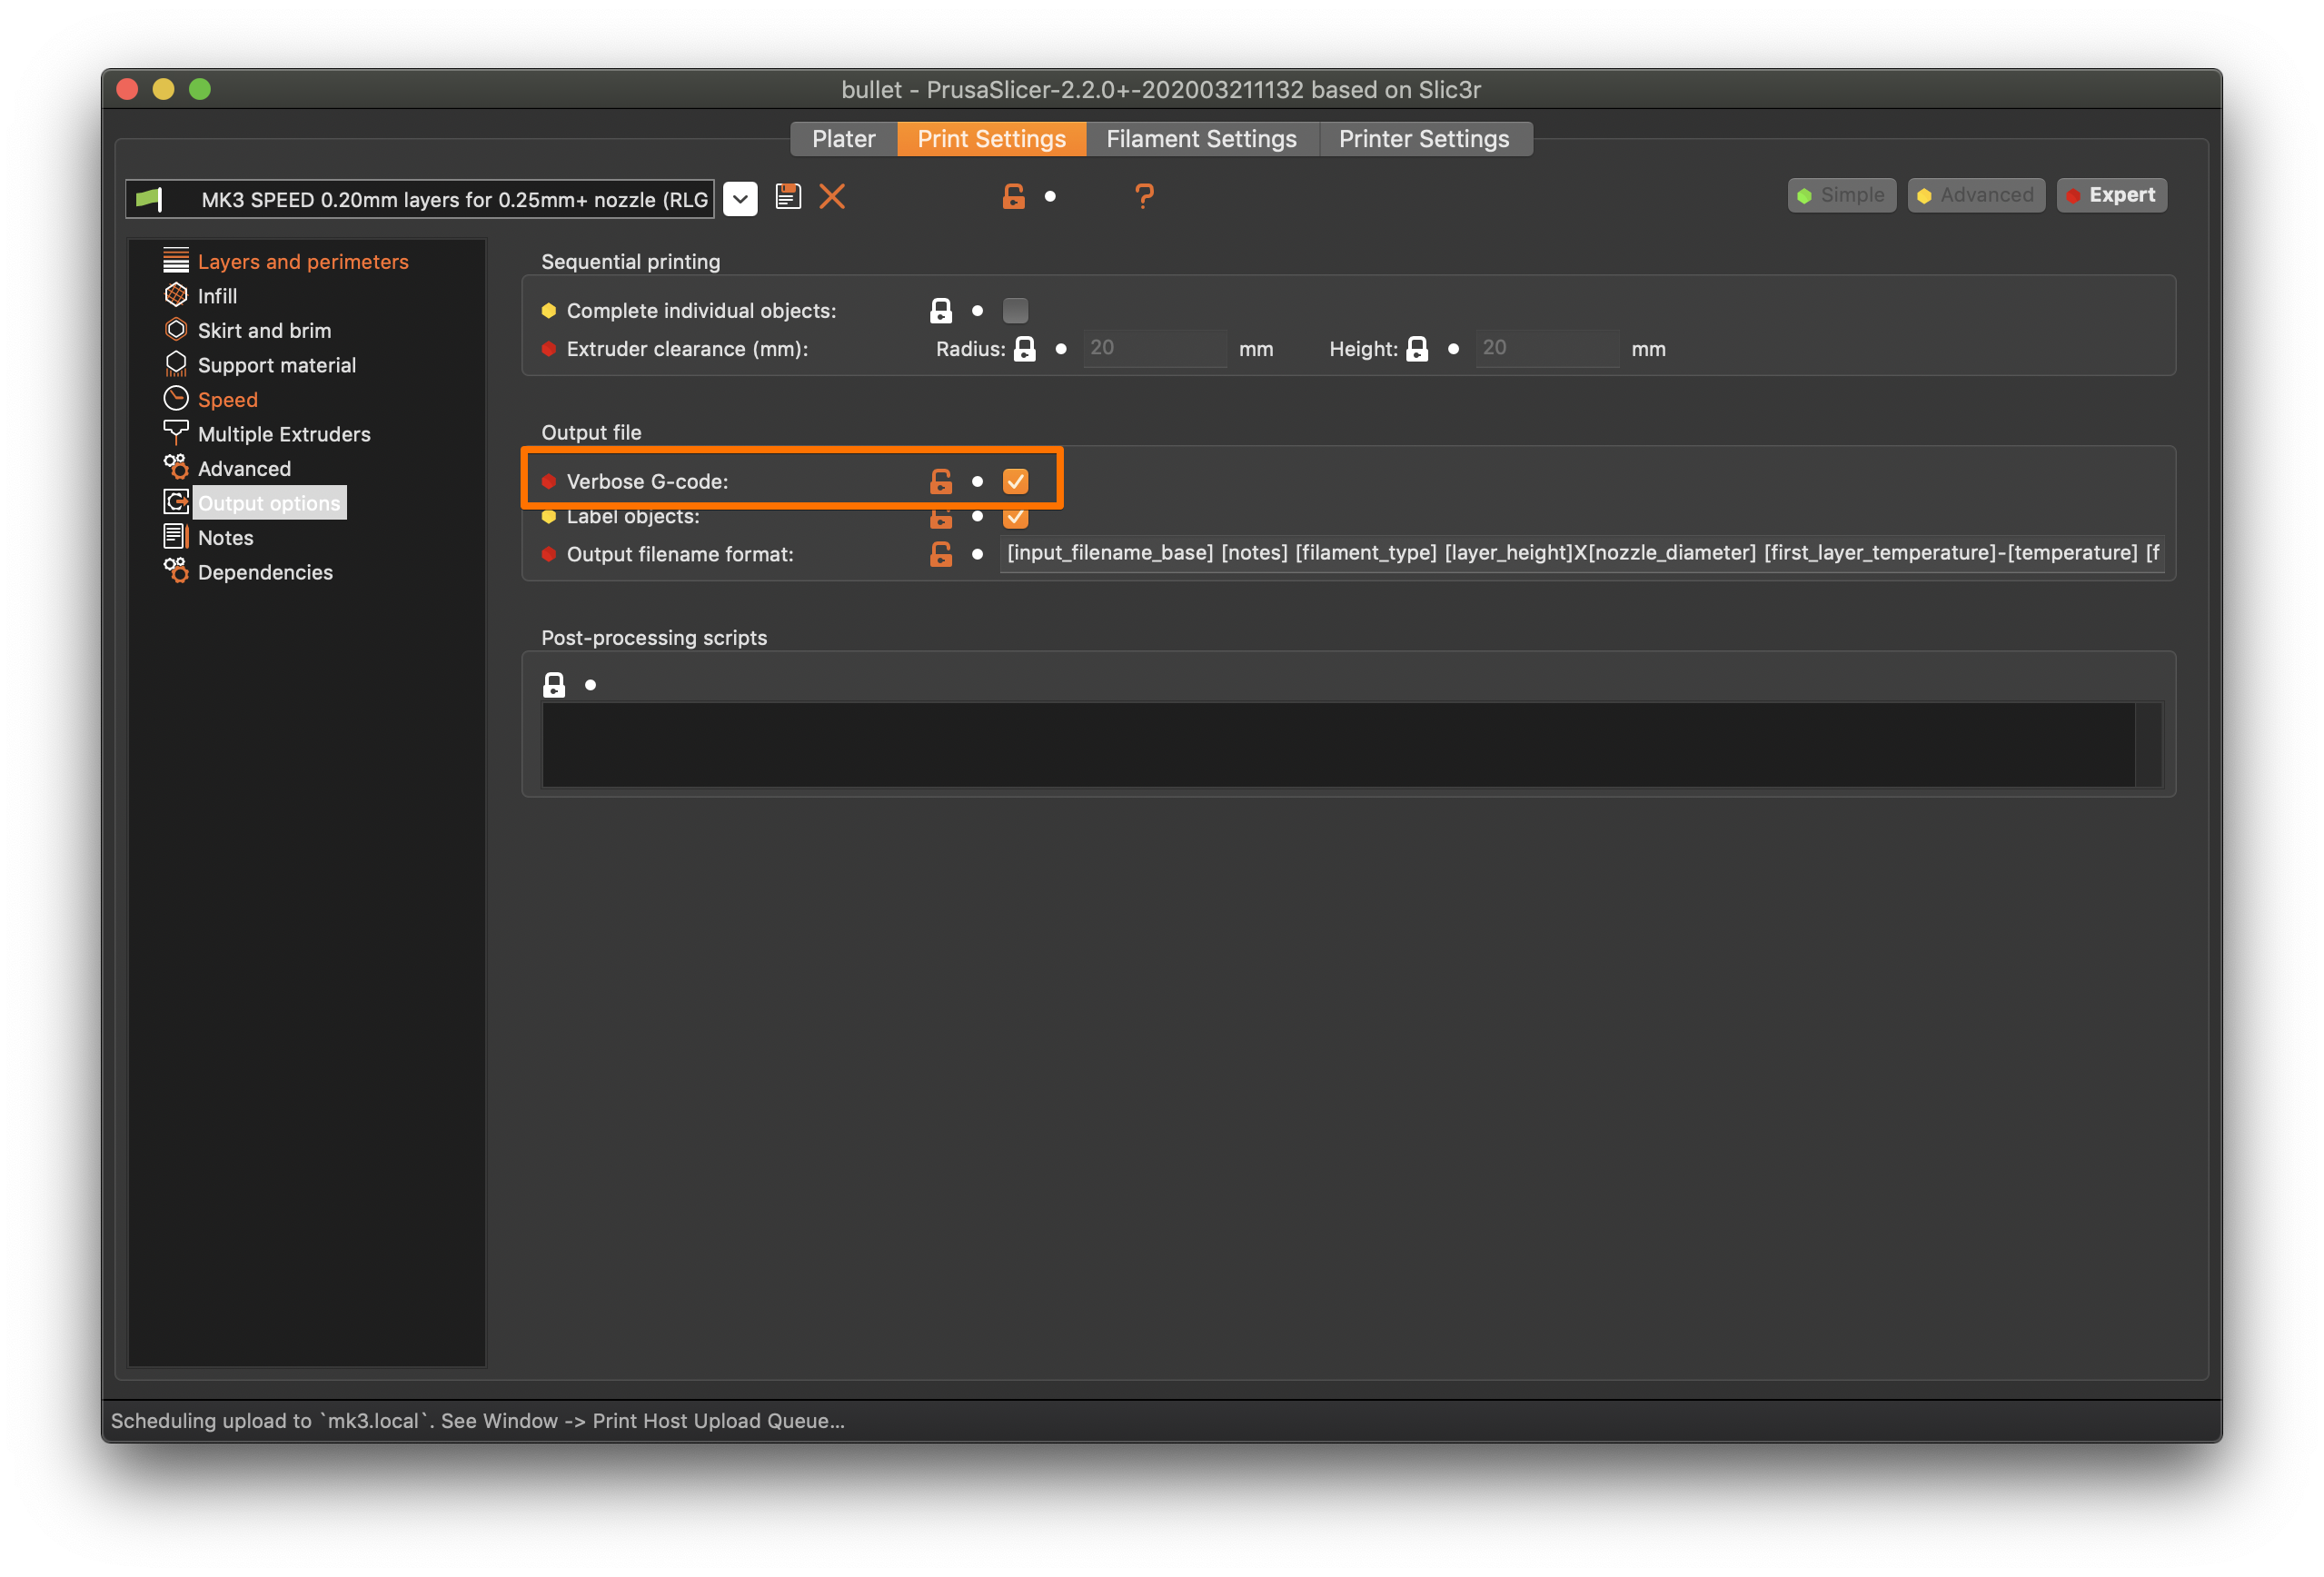This screenshot has width=2324, height=1577.
Task: Click the unlocked padlock icon beside Verbose G-code
Action: (x=940, y=482)
